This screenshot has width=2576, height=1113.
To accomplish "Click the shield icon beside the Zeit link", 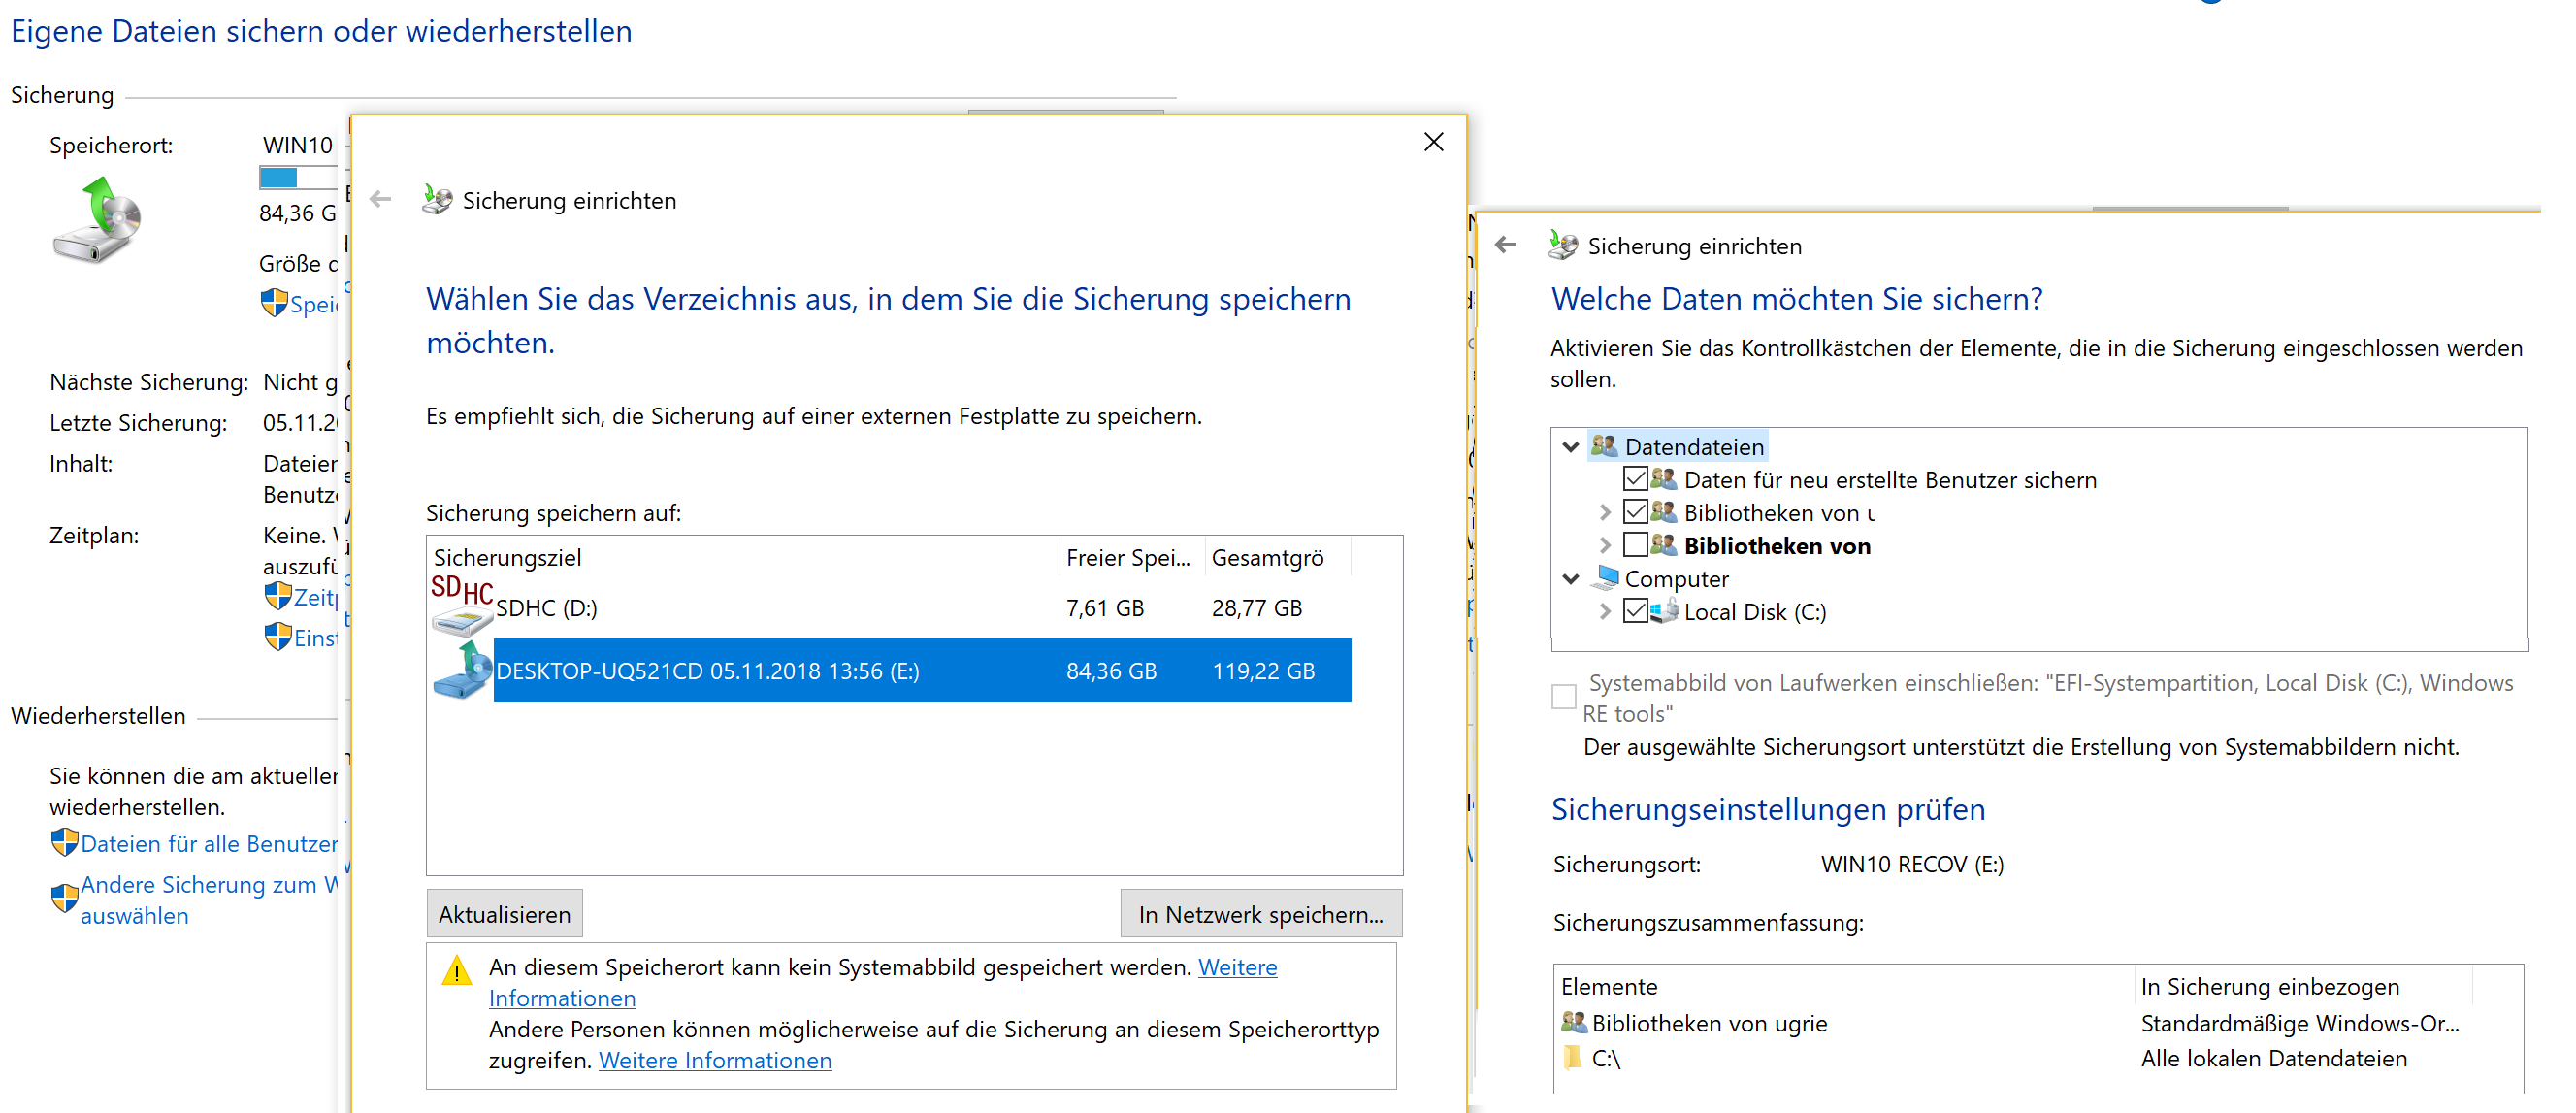I will 278,596.
